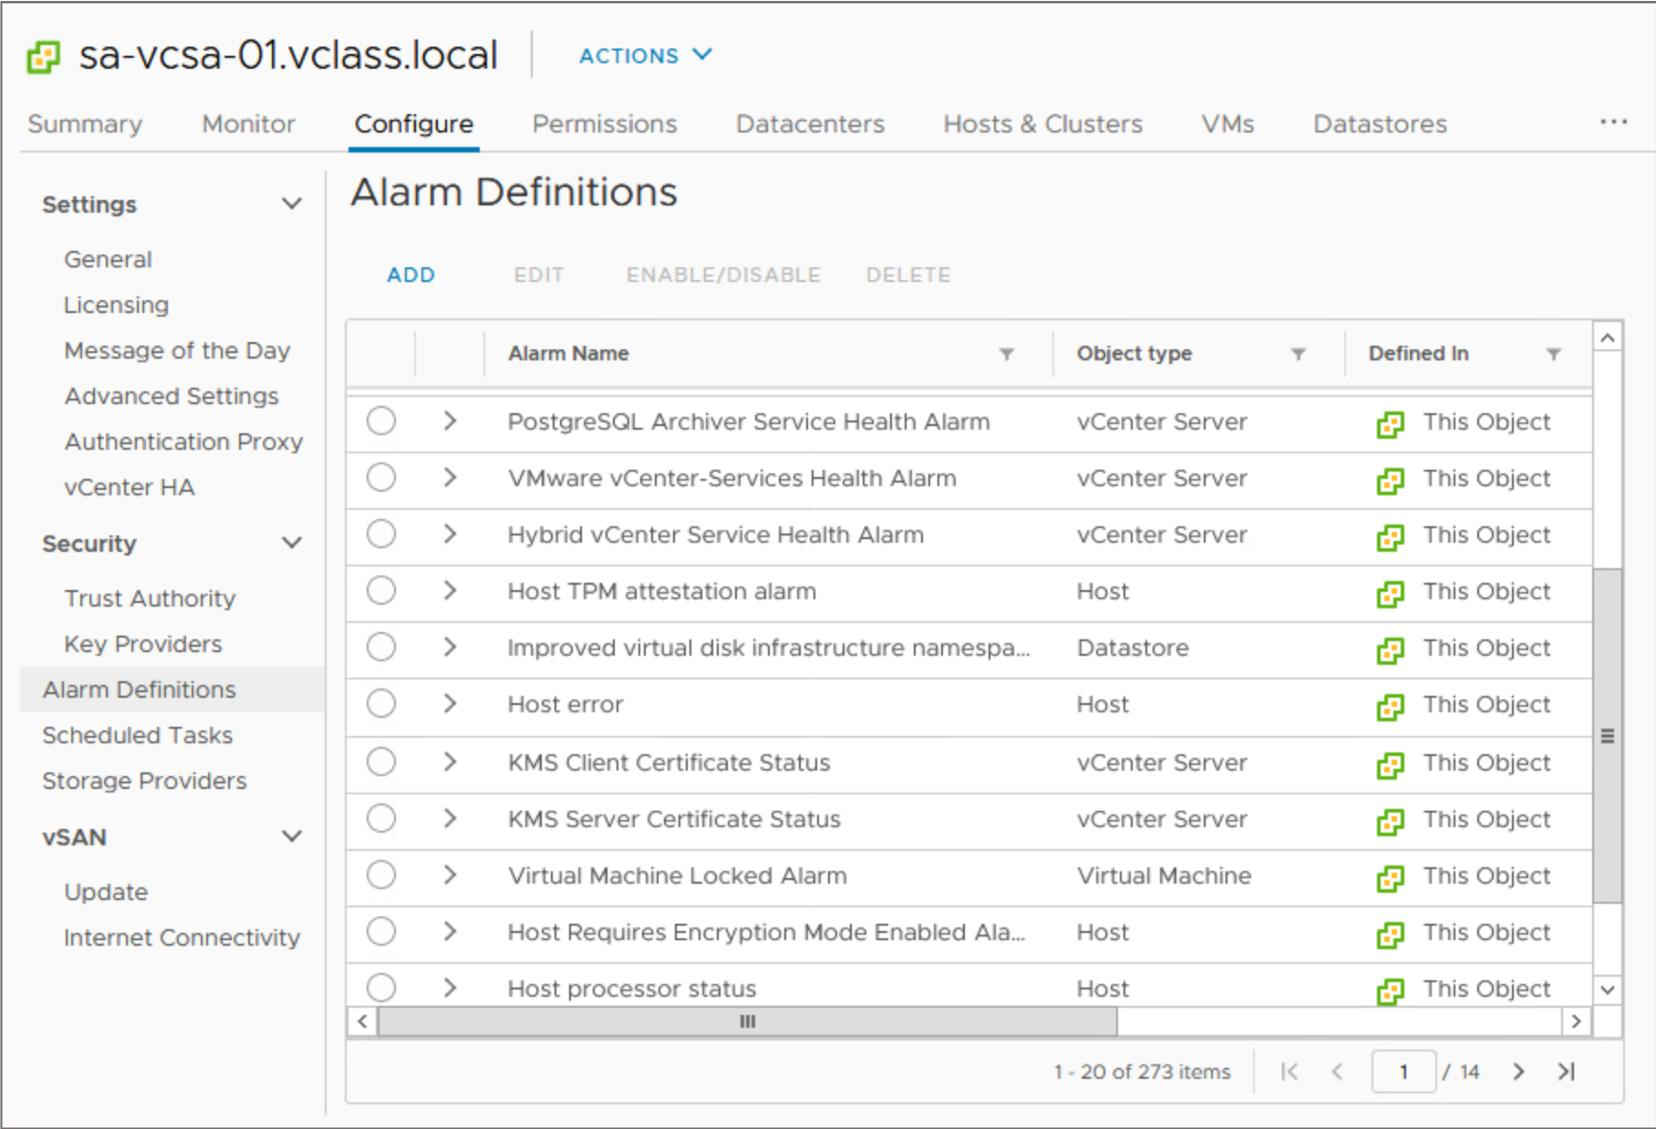
Task: Switch to the Datastores tab
Action: [1380, 124]
